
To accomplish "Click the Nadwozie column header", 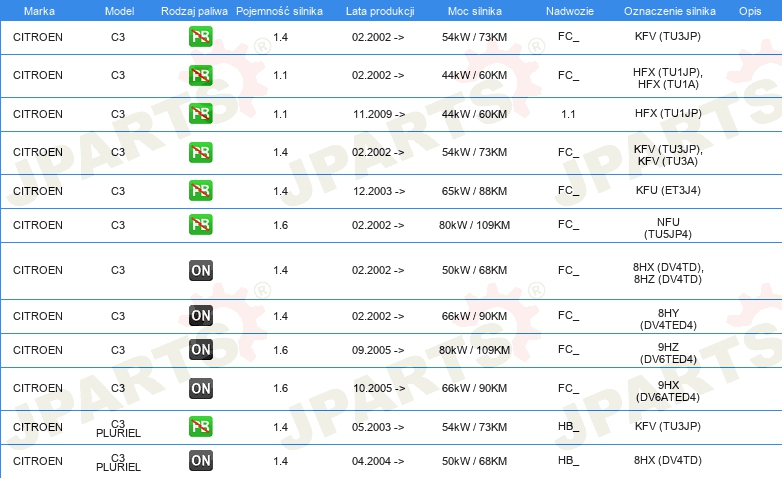I will (570, 11).
